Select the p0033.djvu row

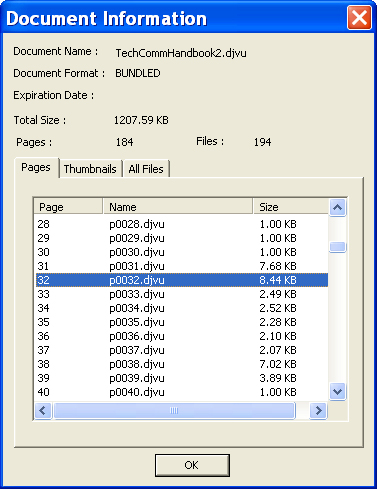coord(182,294)
